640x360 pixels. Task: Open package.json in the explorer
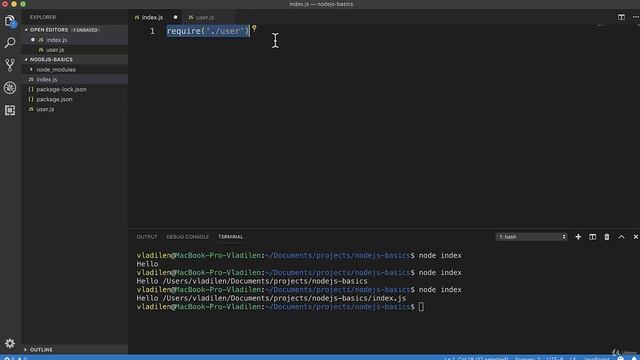[x=54, y=99]
